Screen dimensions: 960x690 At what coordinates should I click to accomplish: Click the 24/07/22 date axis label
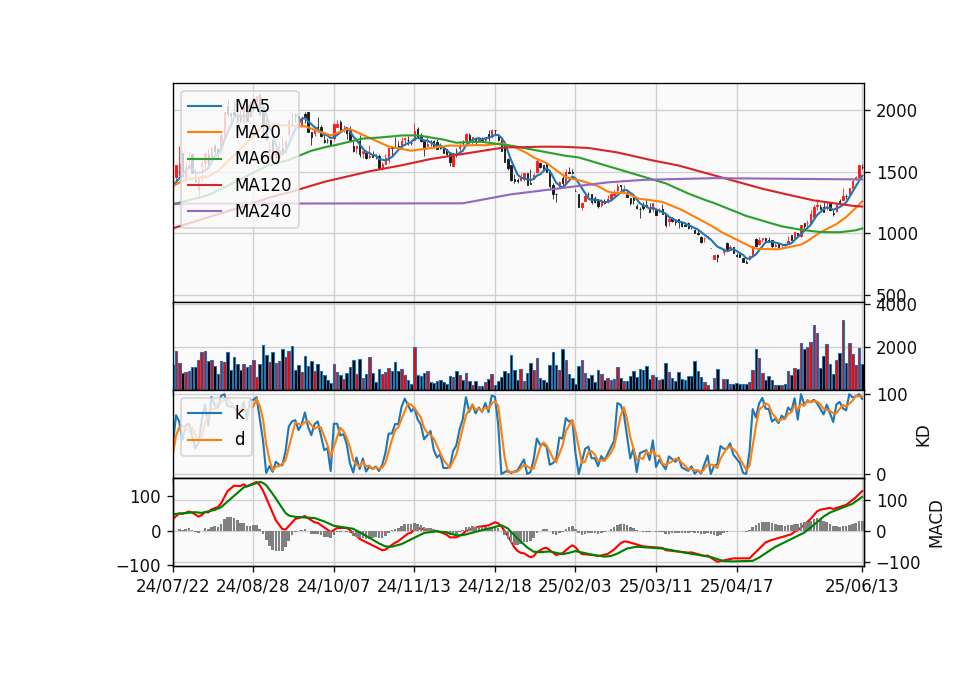173,586
